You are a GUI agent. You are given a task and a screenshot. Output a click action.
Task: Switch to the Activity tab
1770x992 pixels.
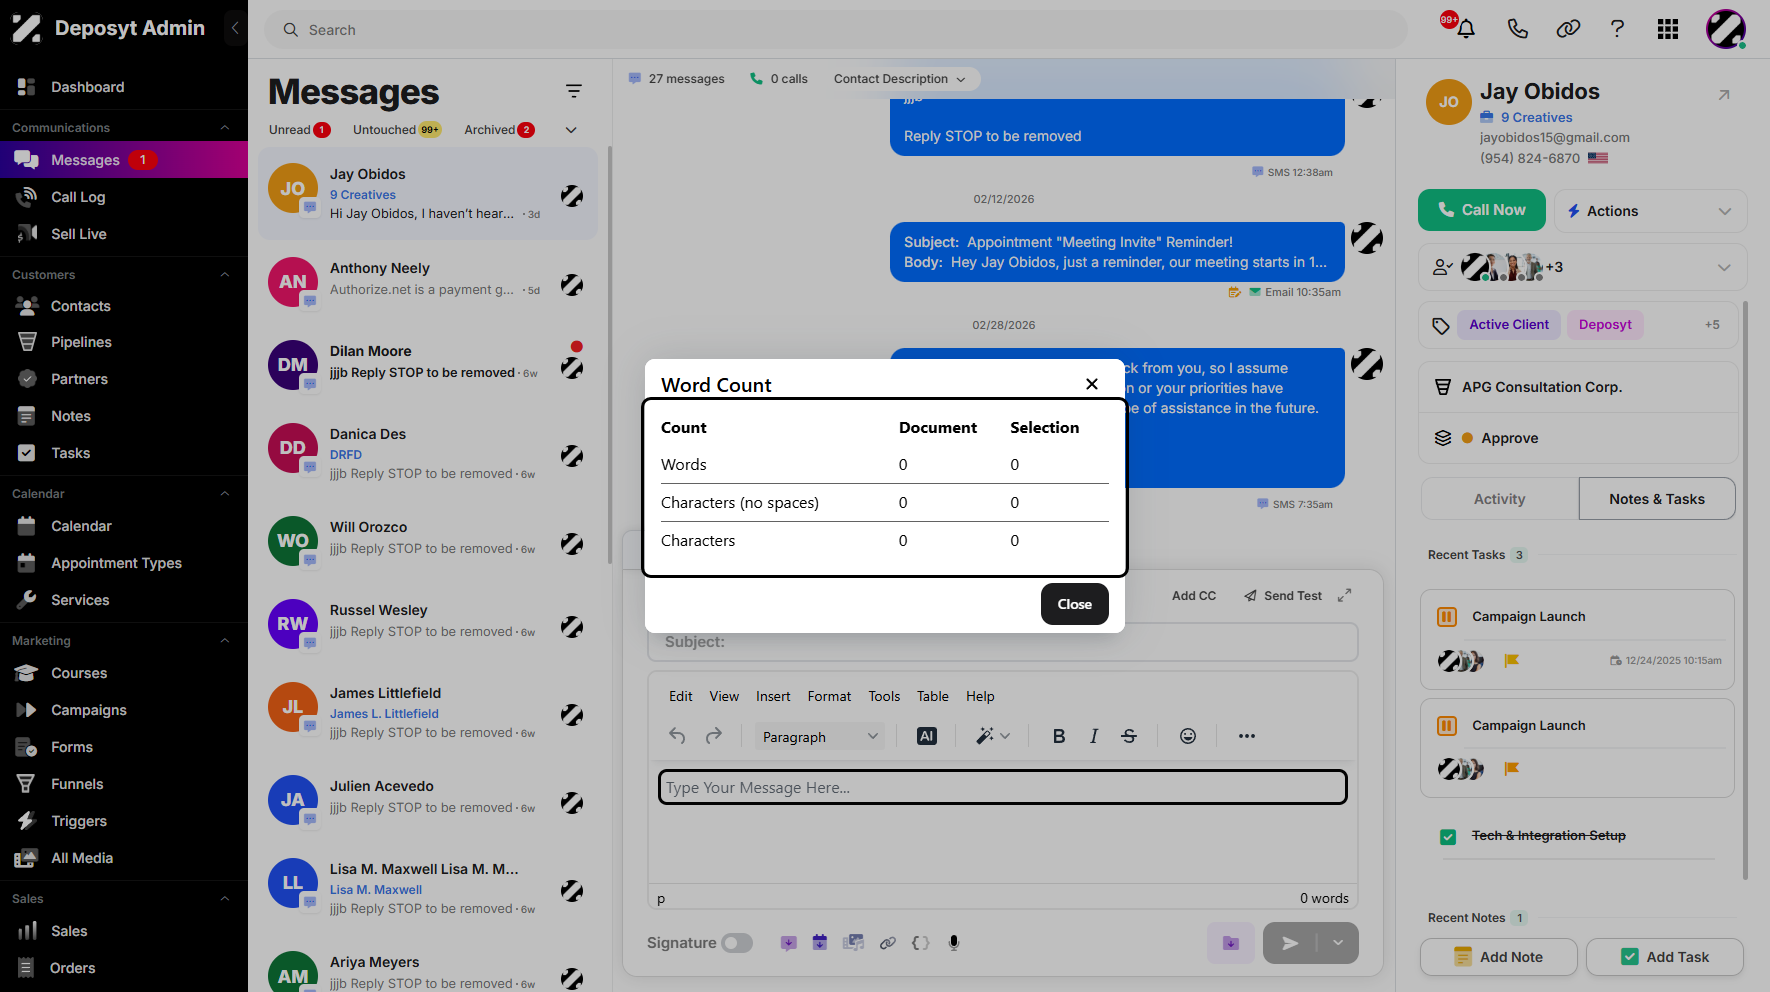[x=1499, y=499]
